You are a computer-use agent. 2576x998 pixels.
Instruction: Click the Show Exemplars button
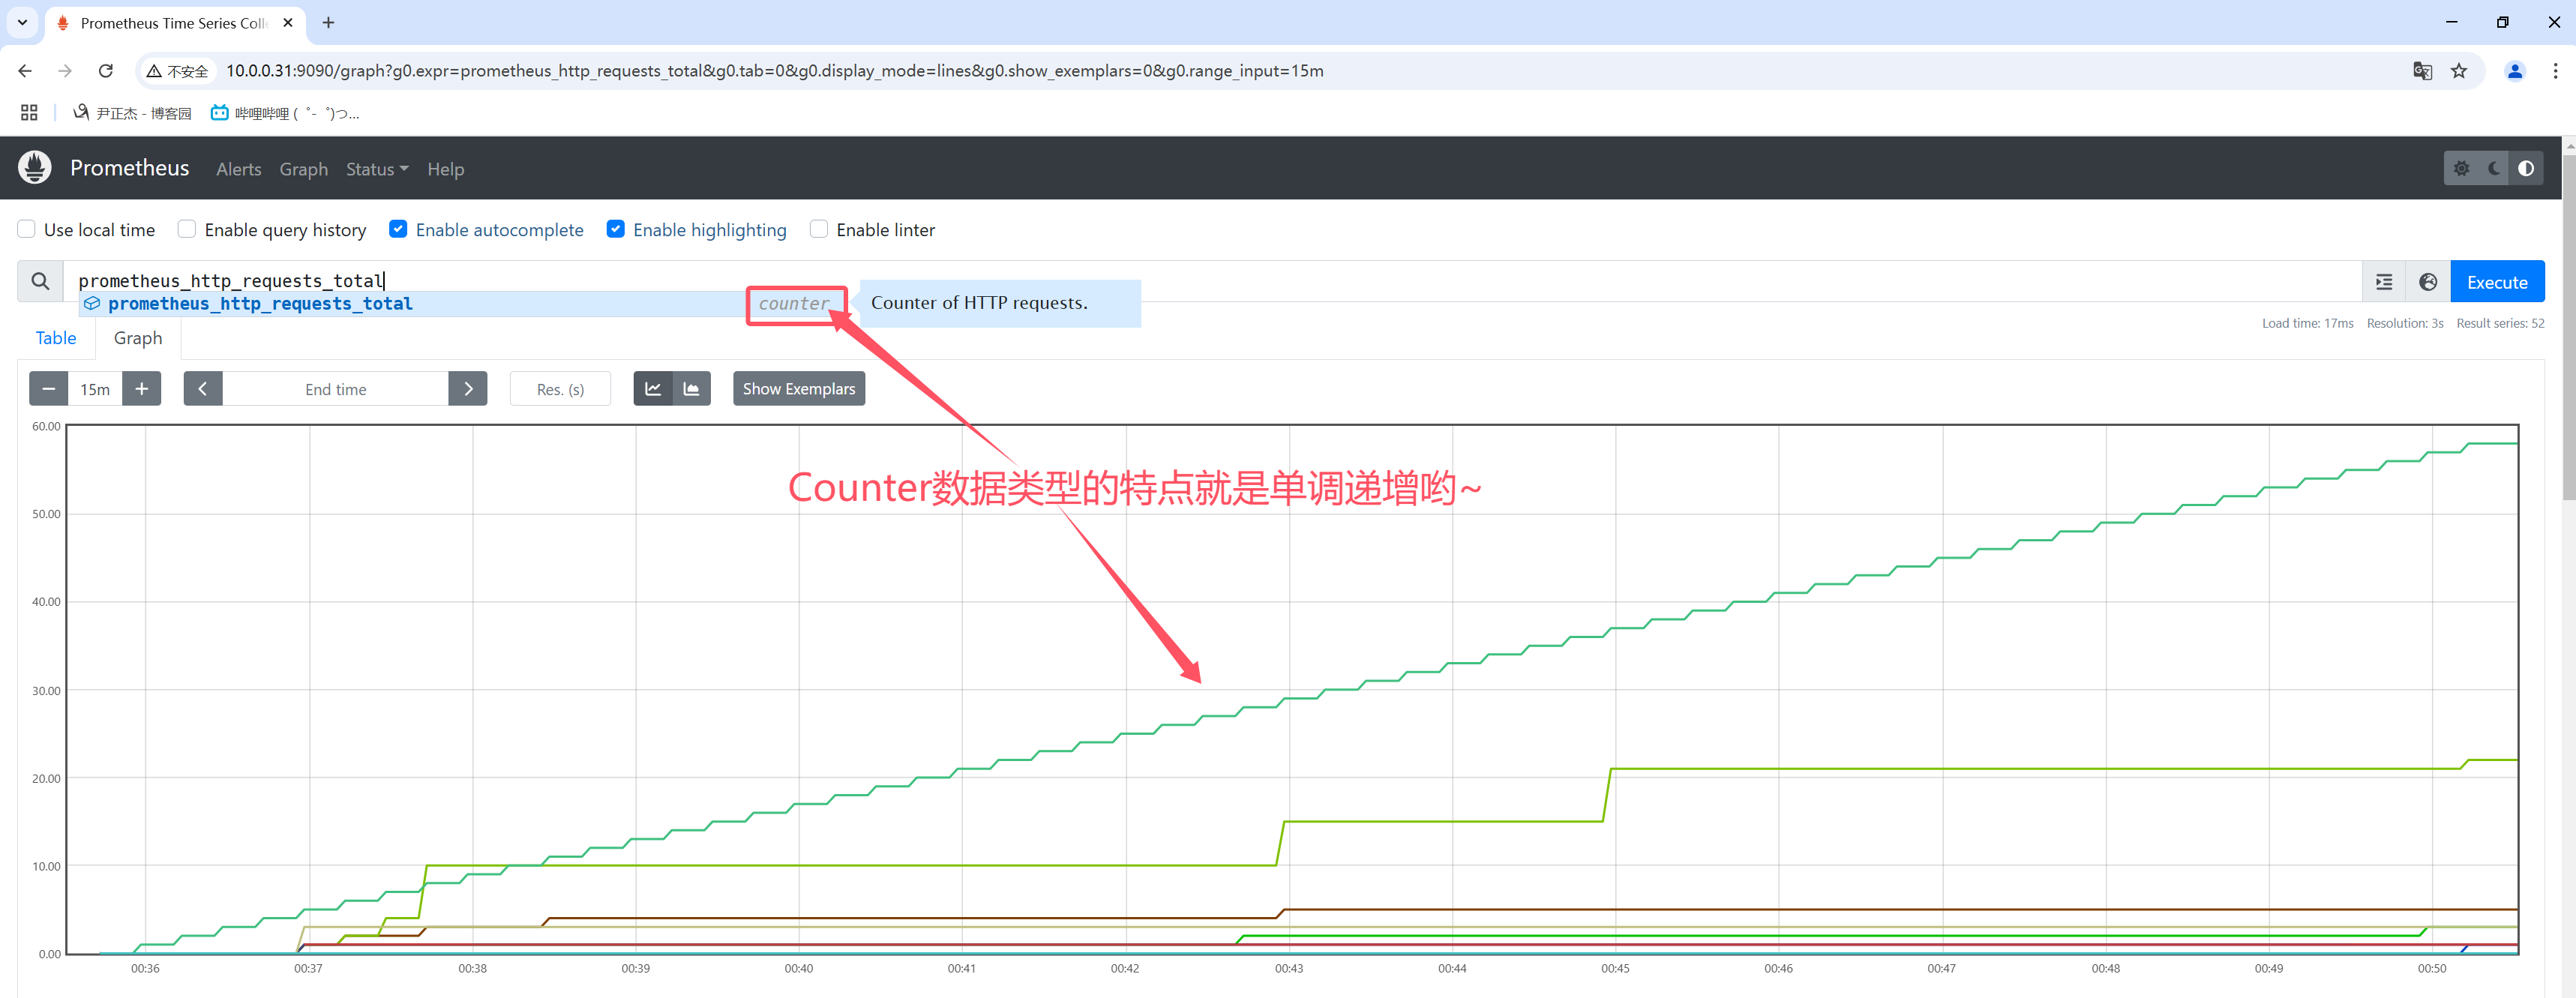[798, 389]
